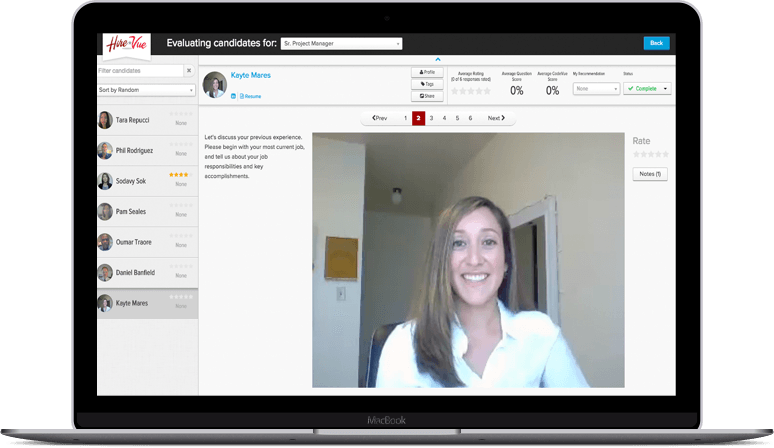Click in the Filter candidates field
Screen dimensions: 774x448
139,71
